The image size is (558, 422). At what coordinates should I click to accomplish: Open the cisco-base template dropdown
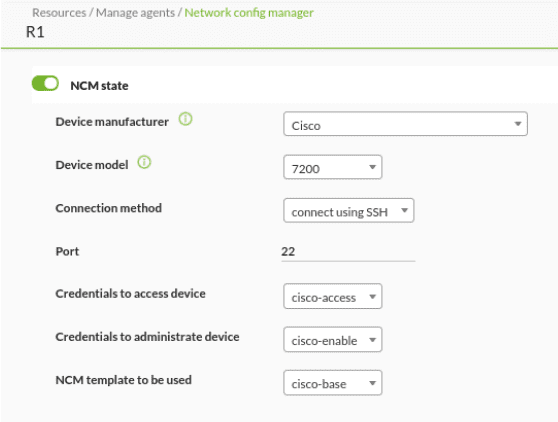(333, 383)
